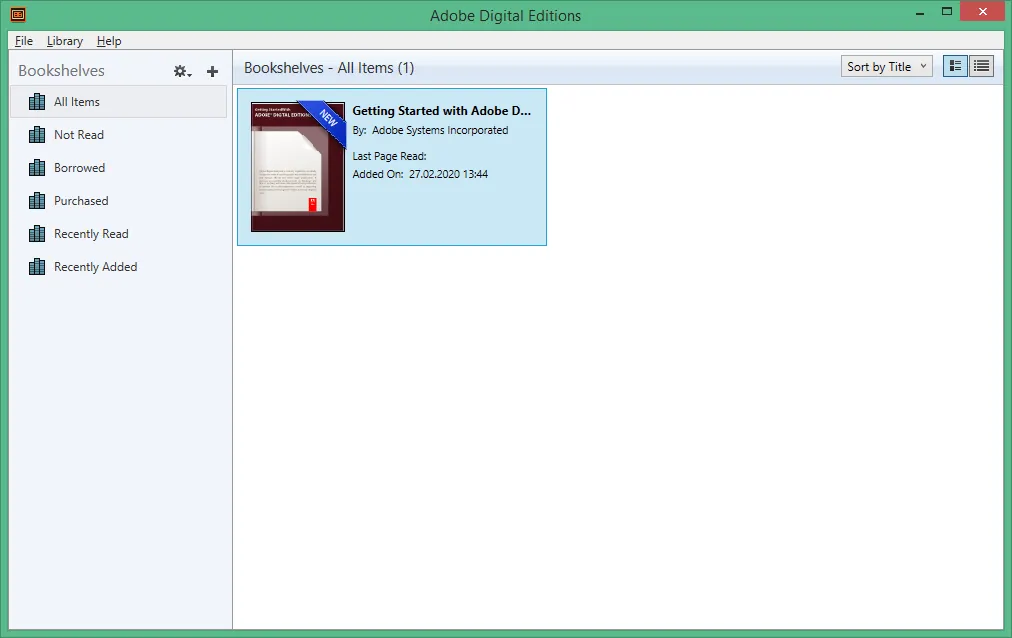
Task: Select the Not Read shelf label
Action: [79, 135]
